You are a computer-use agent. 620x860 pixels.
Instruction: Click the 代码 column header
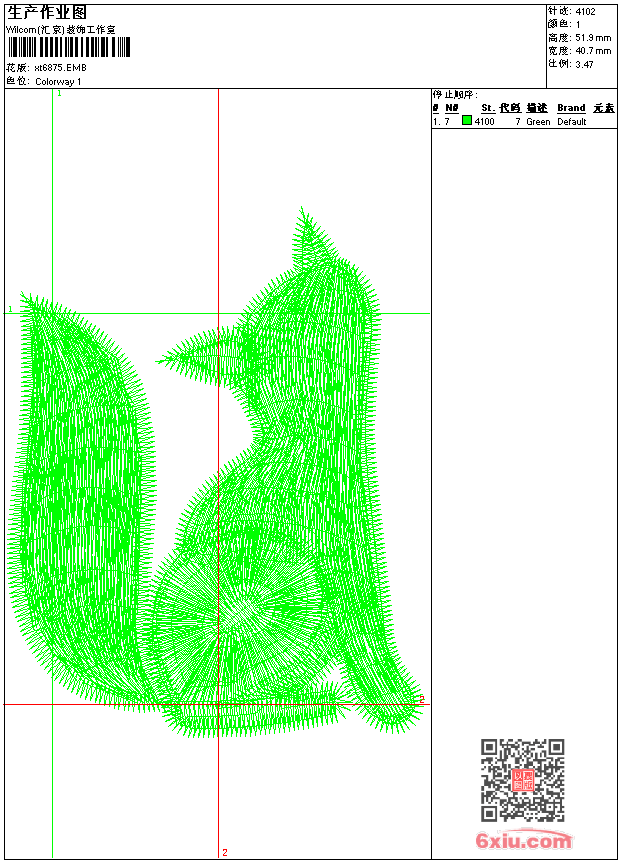pyautogui.click(x=510, y=108)
